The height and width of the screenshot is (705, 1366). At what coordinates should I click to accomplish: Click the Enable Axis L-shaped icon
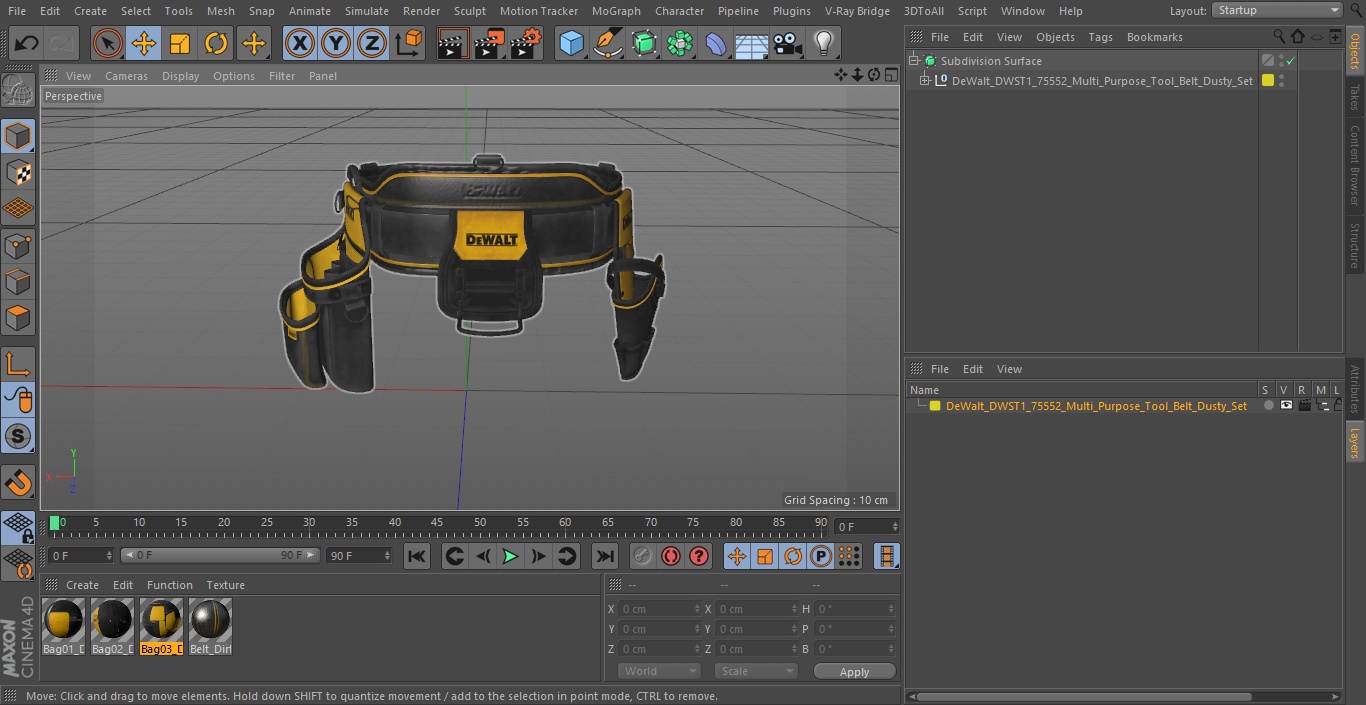tap(18, 363)
